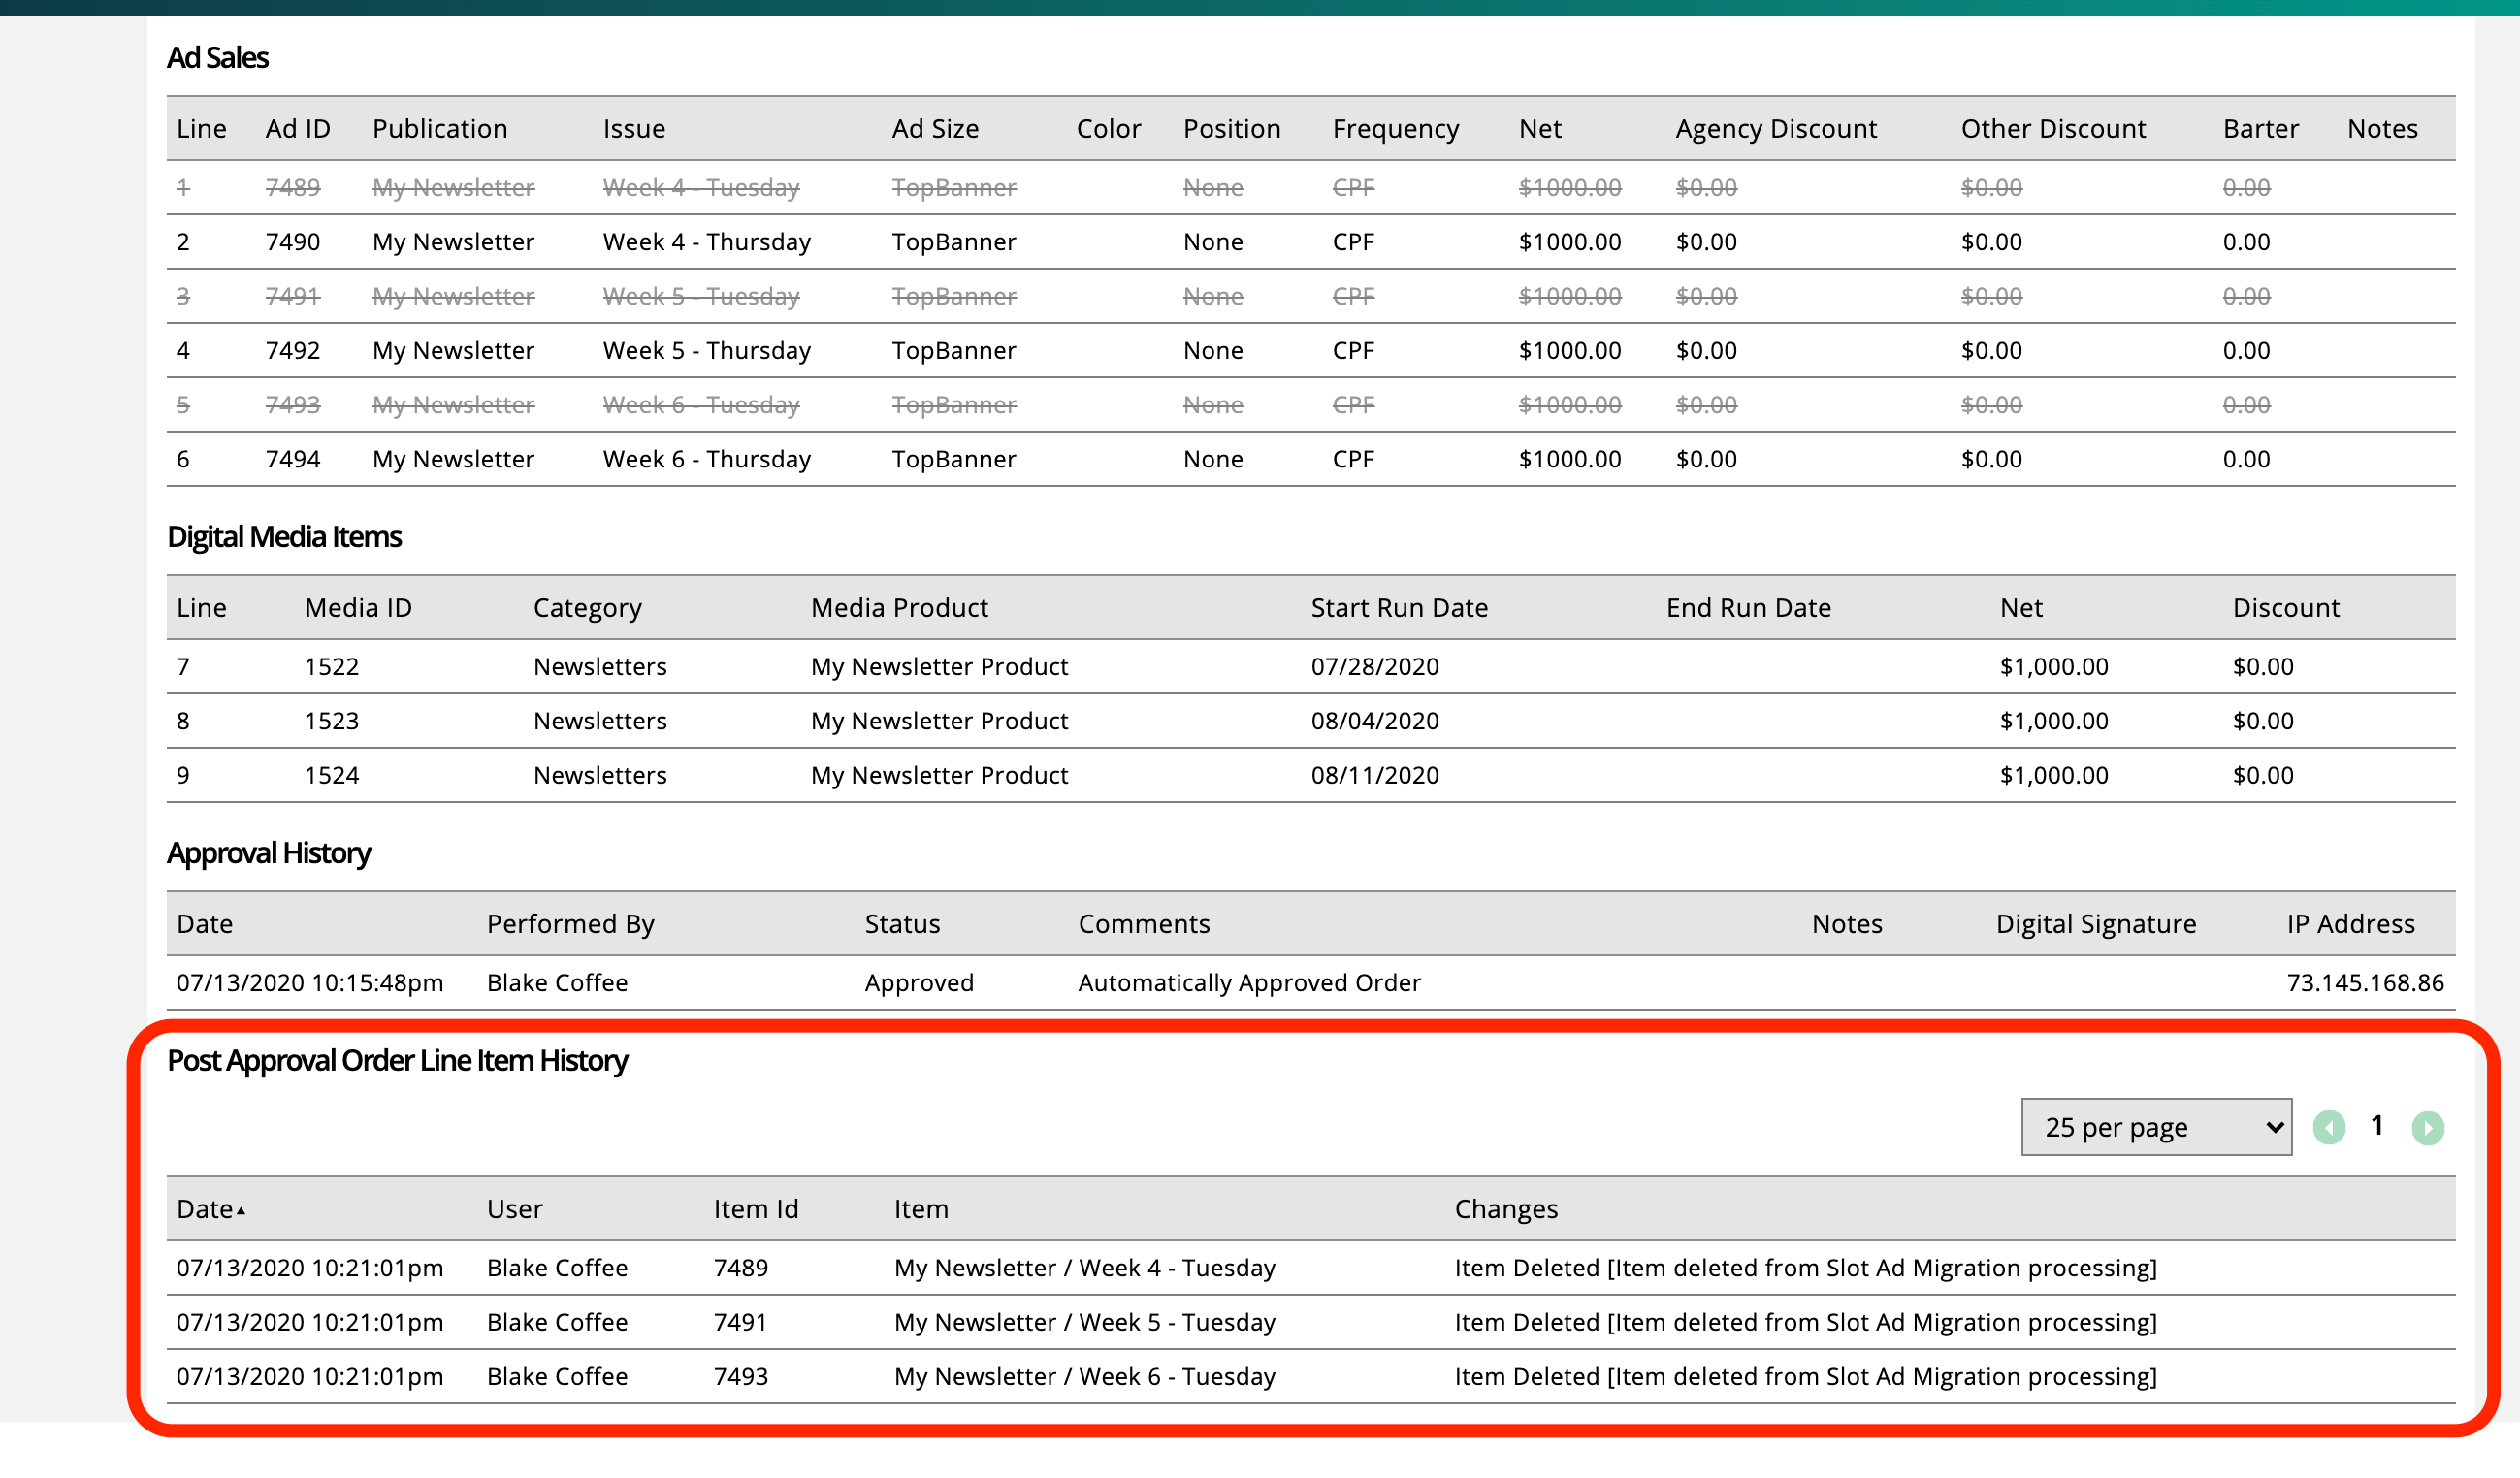
Task: Click the 08/04/2020 start run date
Action: [x=1374, y=721]
